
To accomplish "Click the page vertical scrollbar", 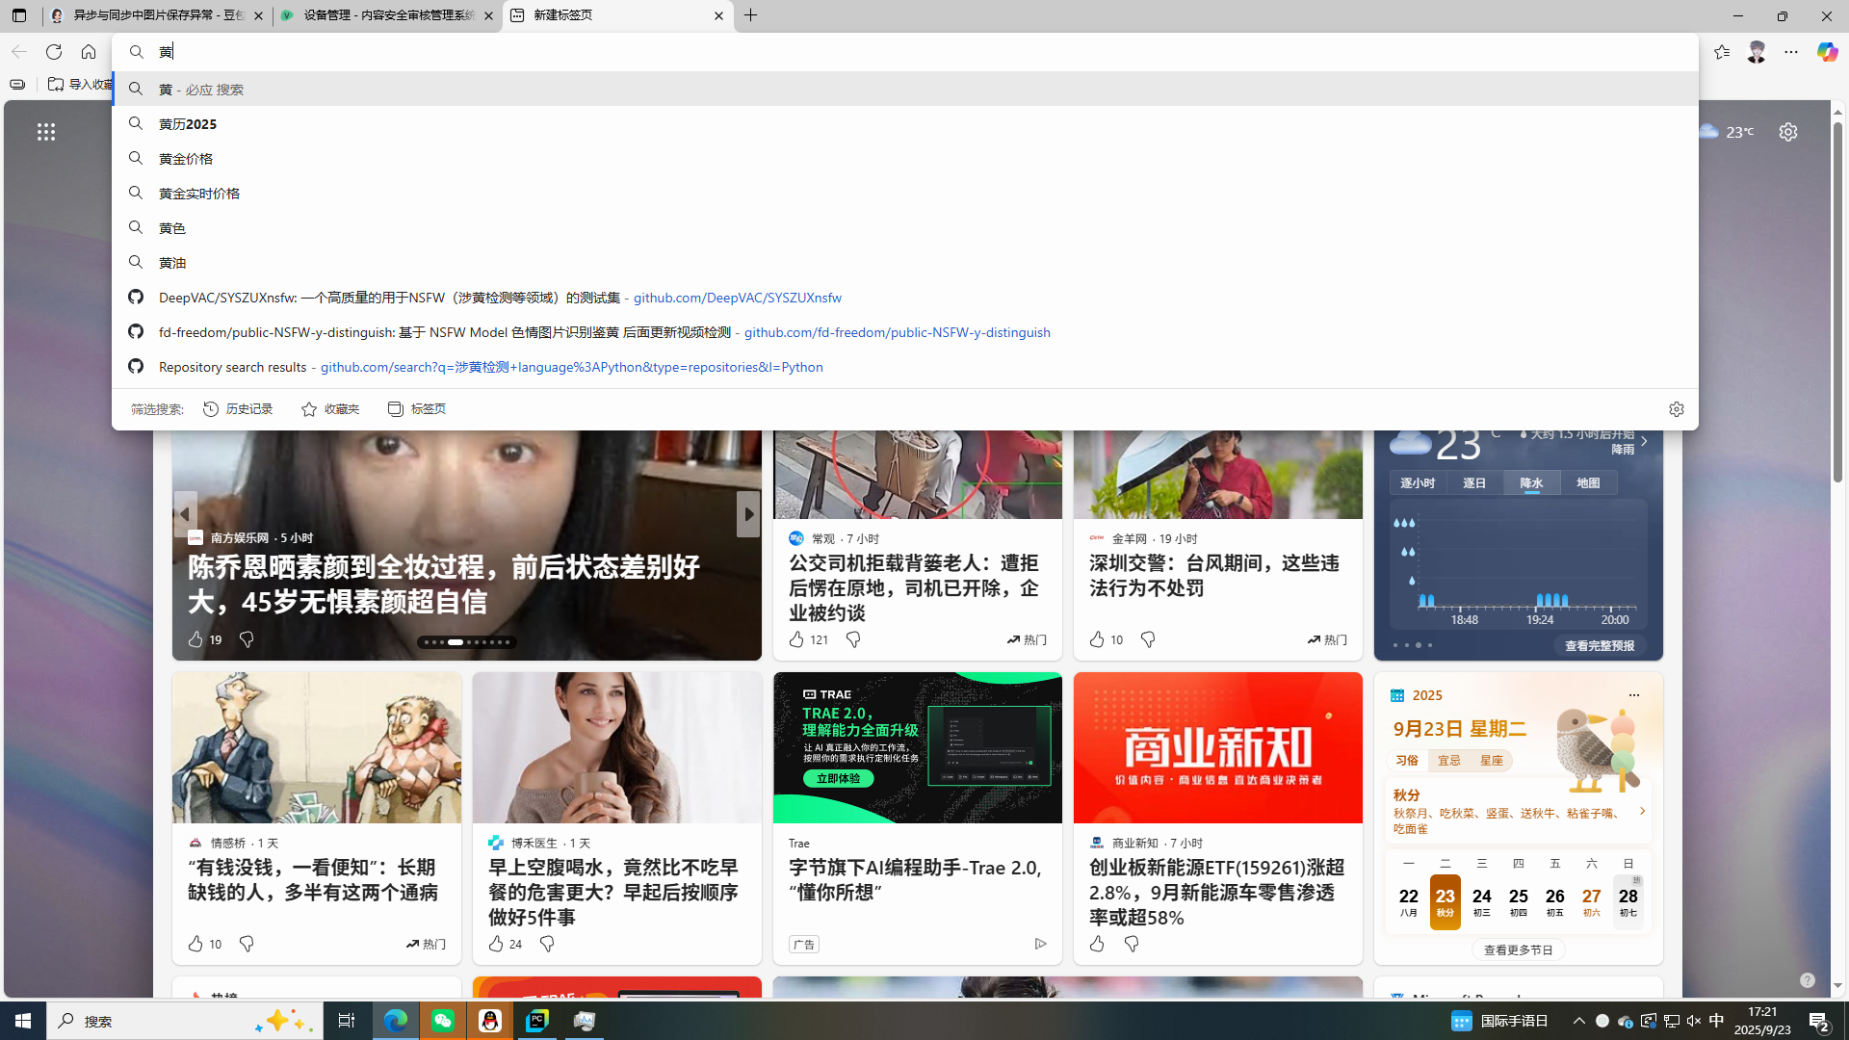I will (1837, 300).
